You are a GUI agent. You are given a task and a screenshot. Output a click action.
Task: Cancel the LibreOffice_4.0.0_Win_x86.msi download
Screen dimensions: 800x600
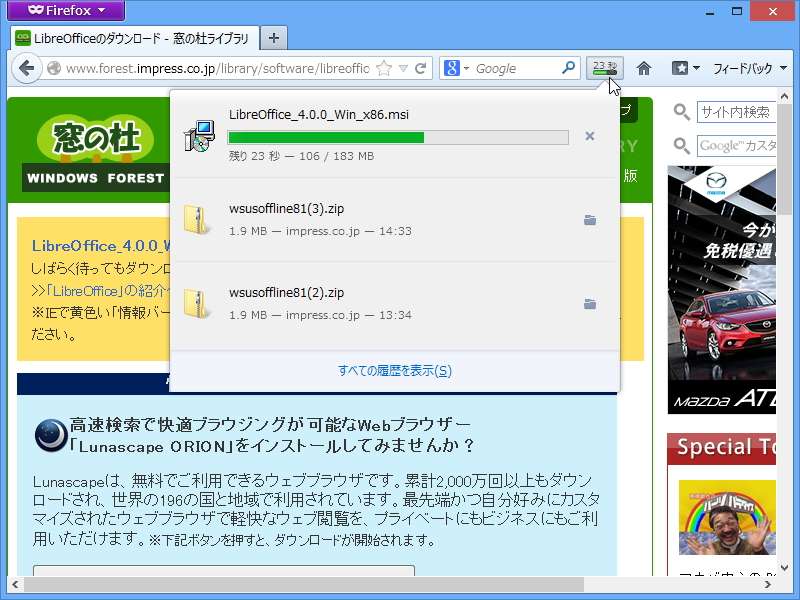(x=590, y=136)
